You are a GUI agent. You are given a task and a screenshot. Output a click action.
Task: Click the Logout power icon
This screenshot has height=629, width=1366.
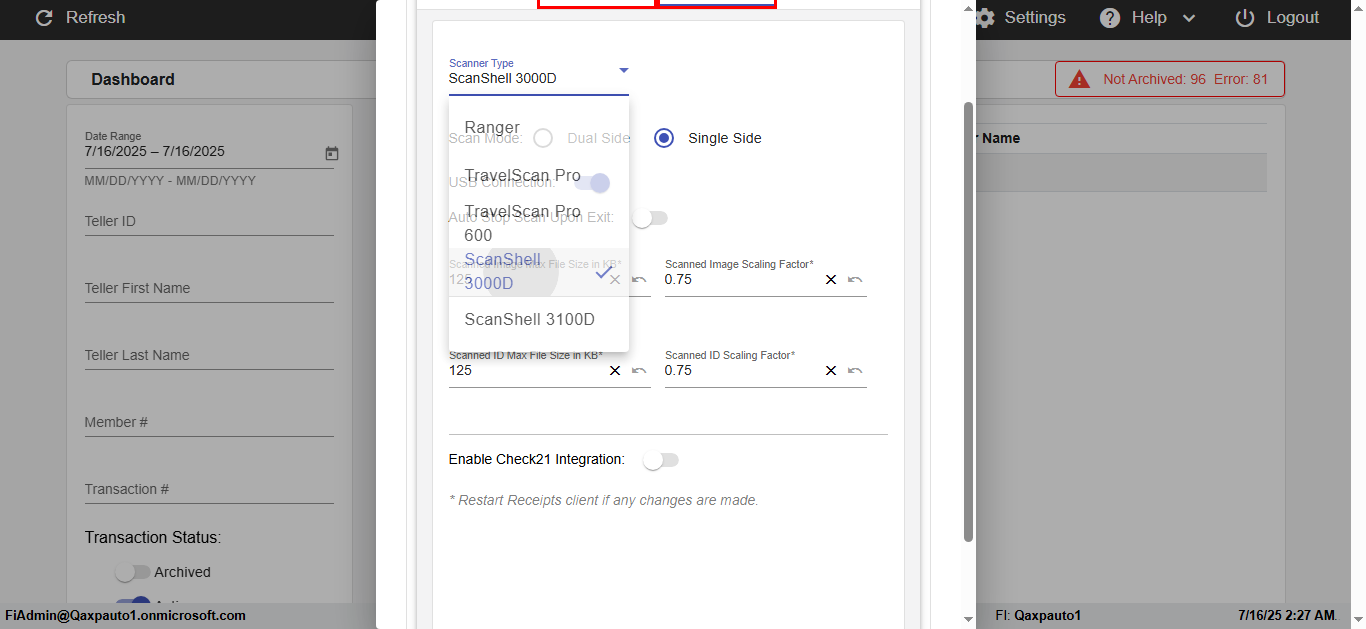pyautogui.click(x=1245, y=18)
